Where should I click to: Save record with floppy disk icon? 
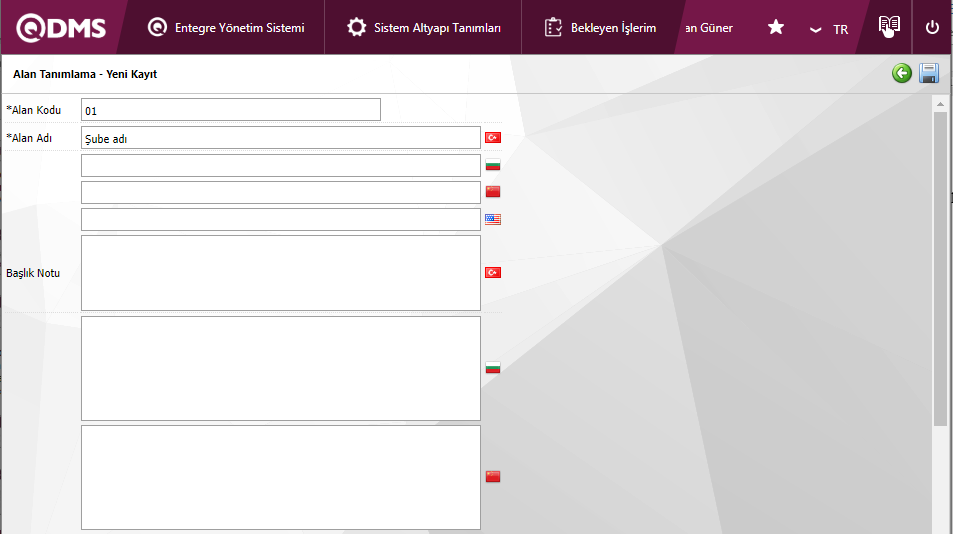pyautogui.click(x=929, y=74)
